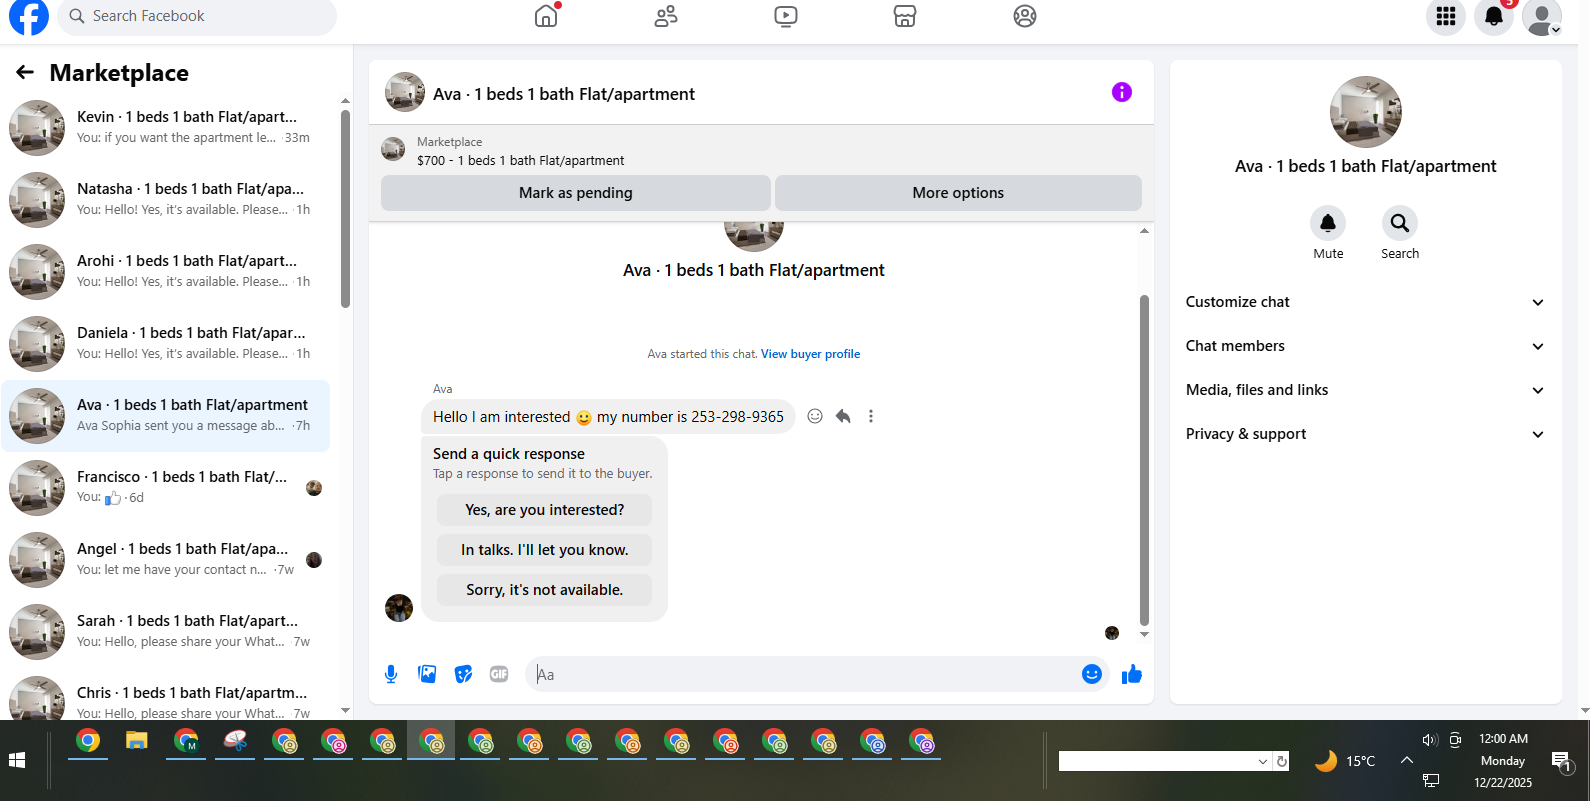
Task: Open the Marketplace storefront icon
Action: click(905, 16)
